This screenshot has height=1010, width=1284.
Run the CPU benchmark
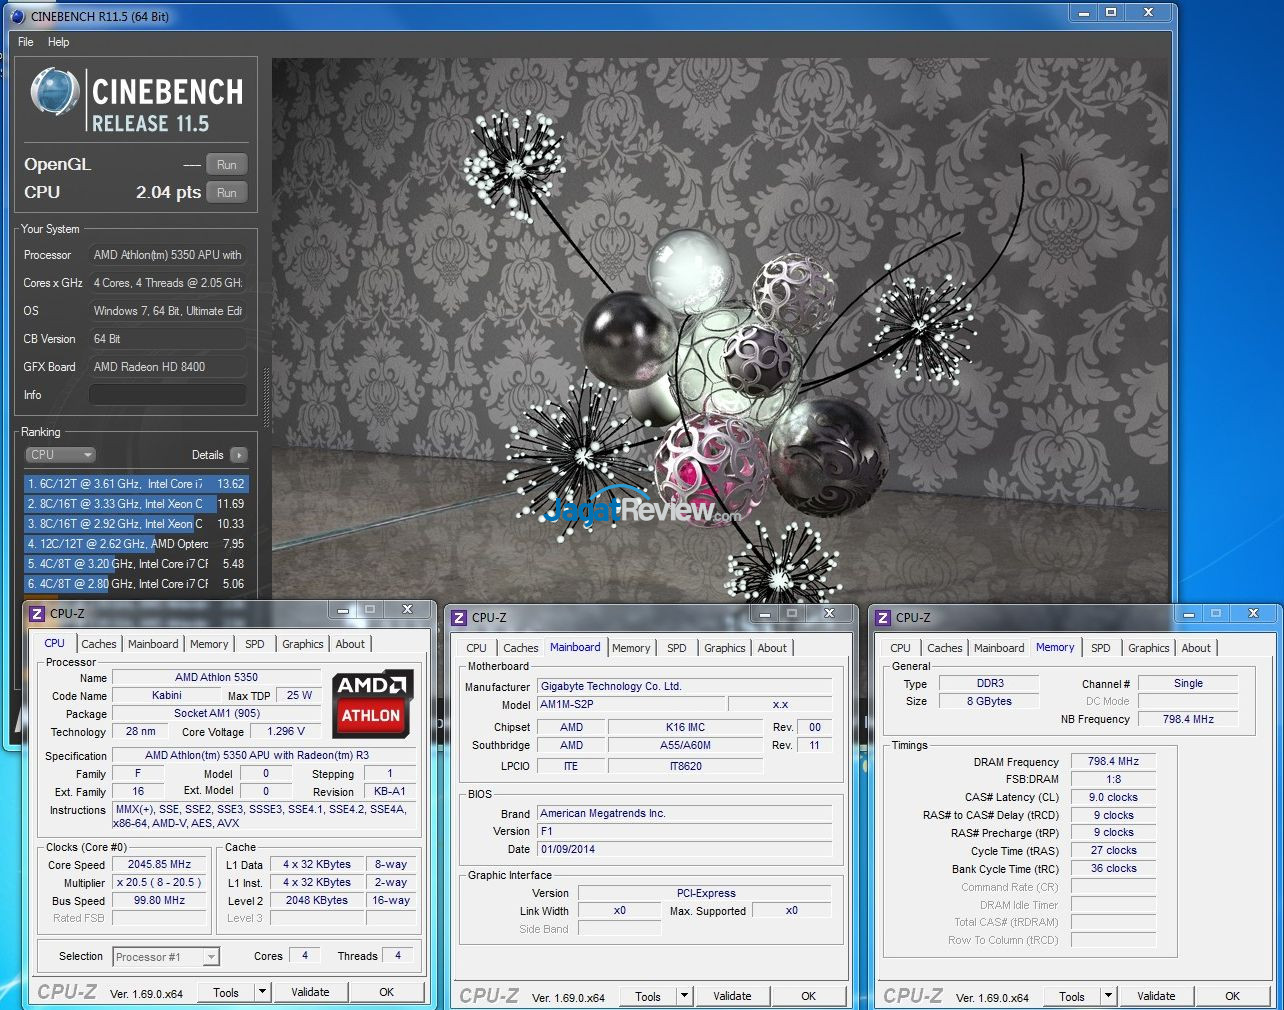(227, 193)
